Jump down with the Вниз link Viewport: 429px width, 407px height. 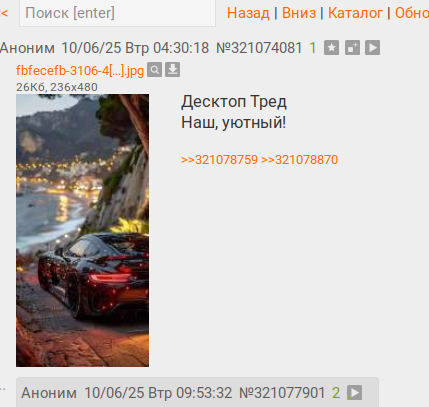pos(299,13)
